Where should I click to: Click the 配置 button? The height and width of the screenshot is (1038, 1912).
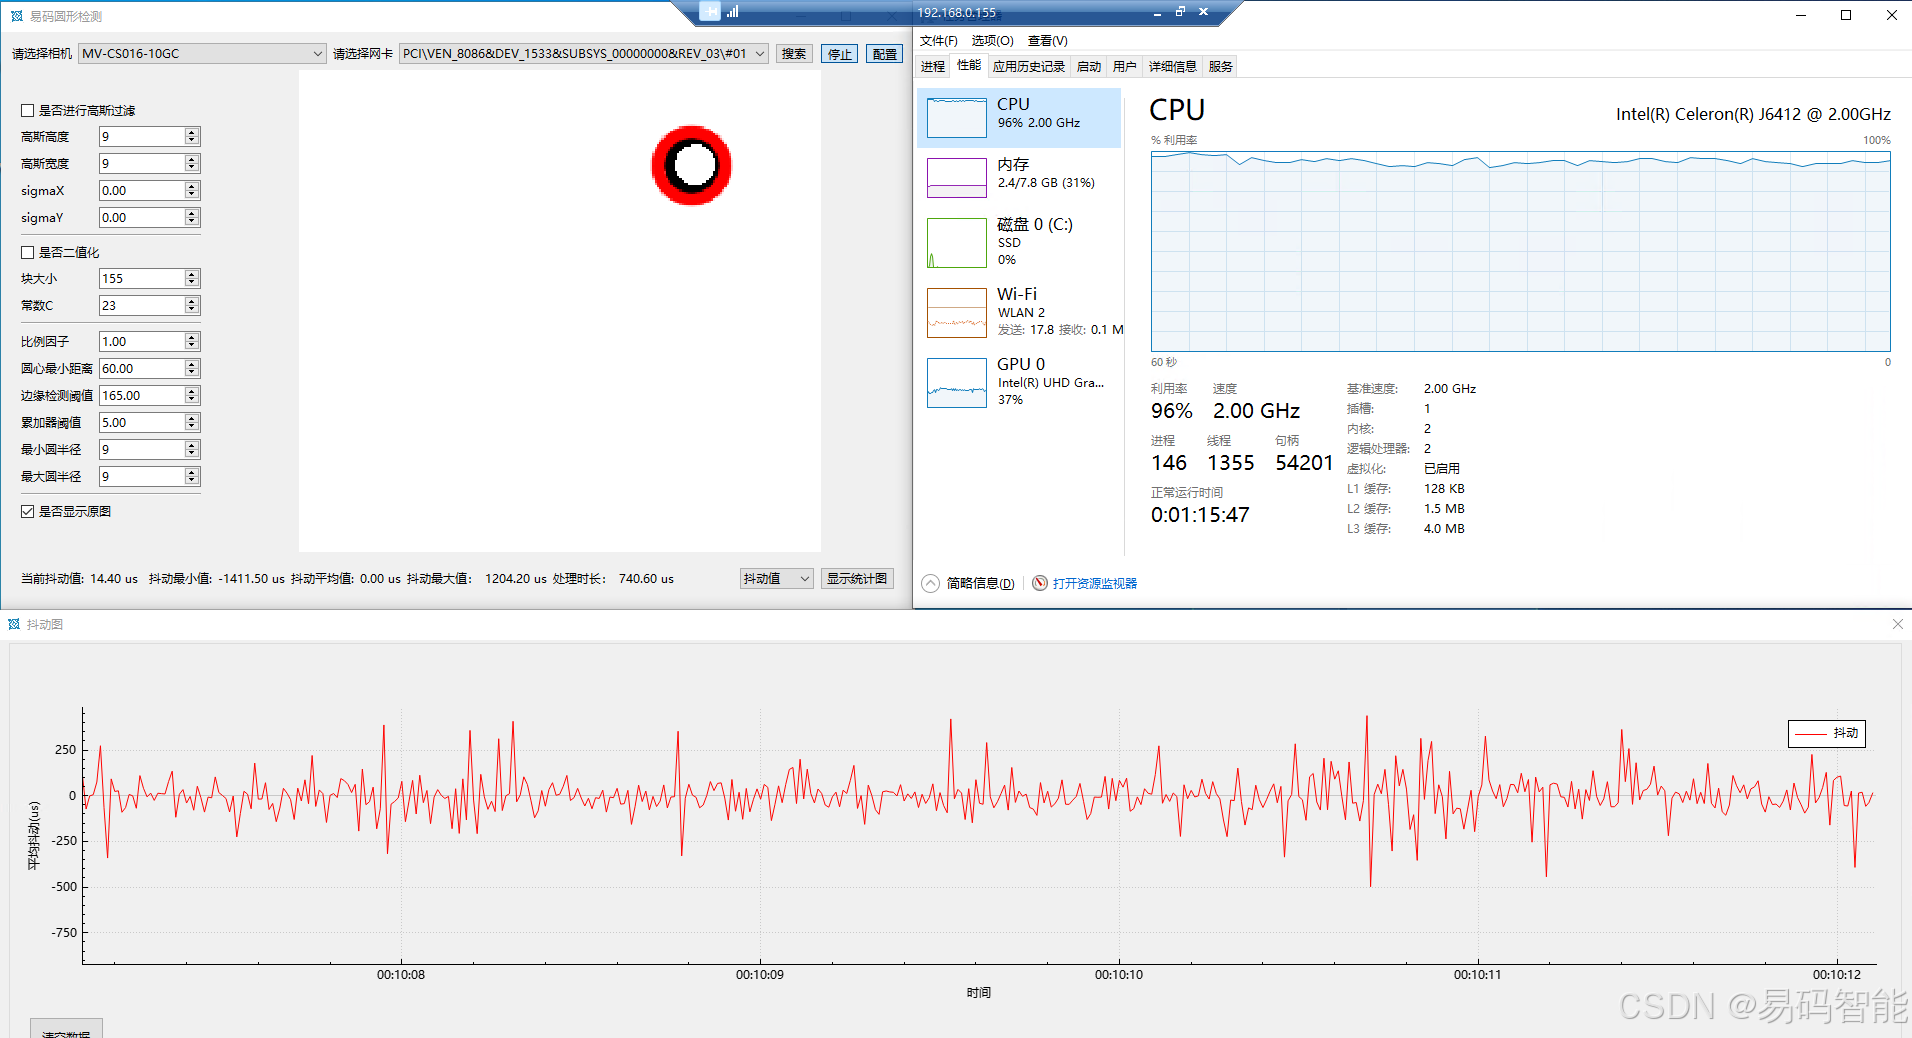885,54
